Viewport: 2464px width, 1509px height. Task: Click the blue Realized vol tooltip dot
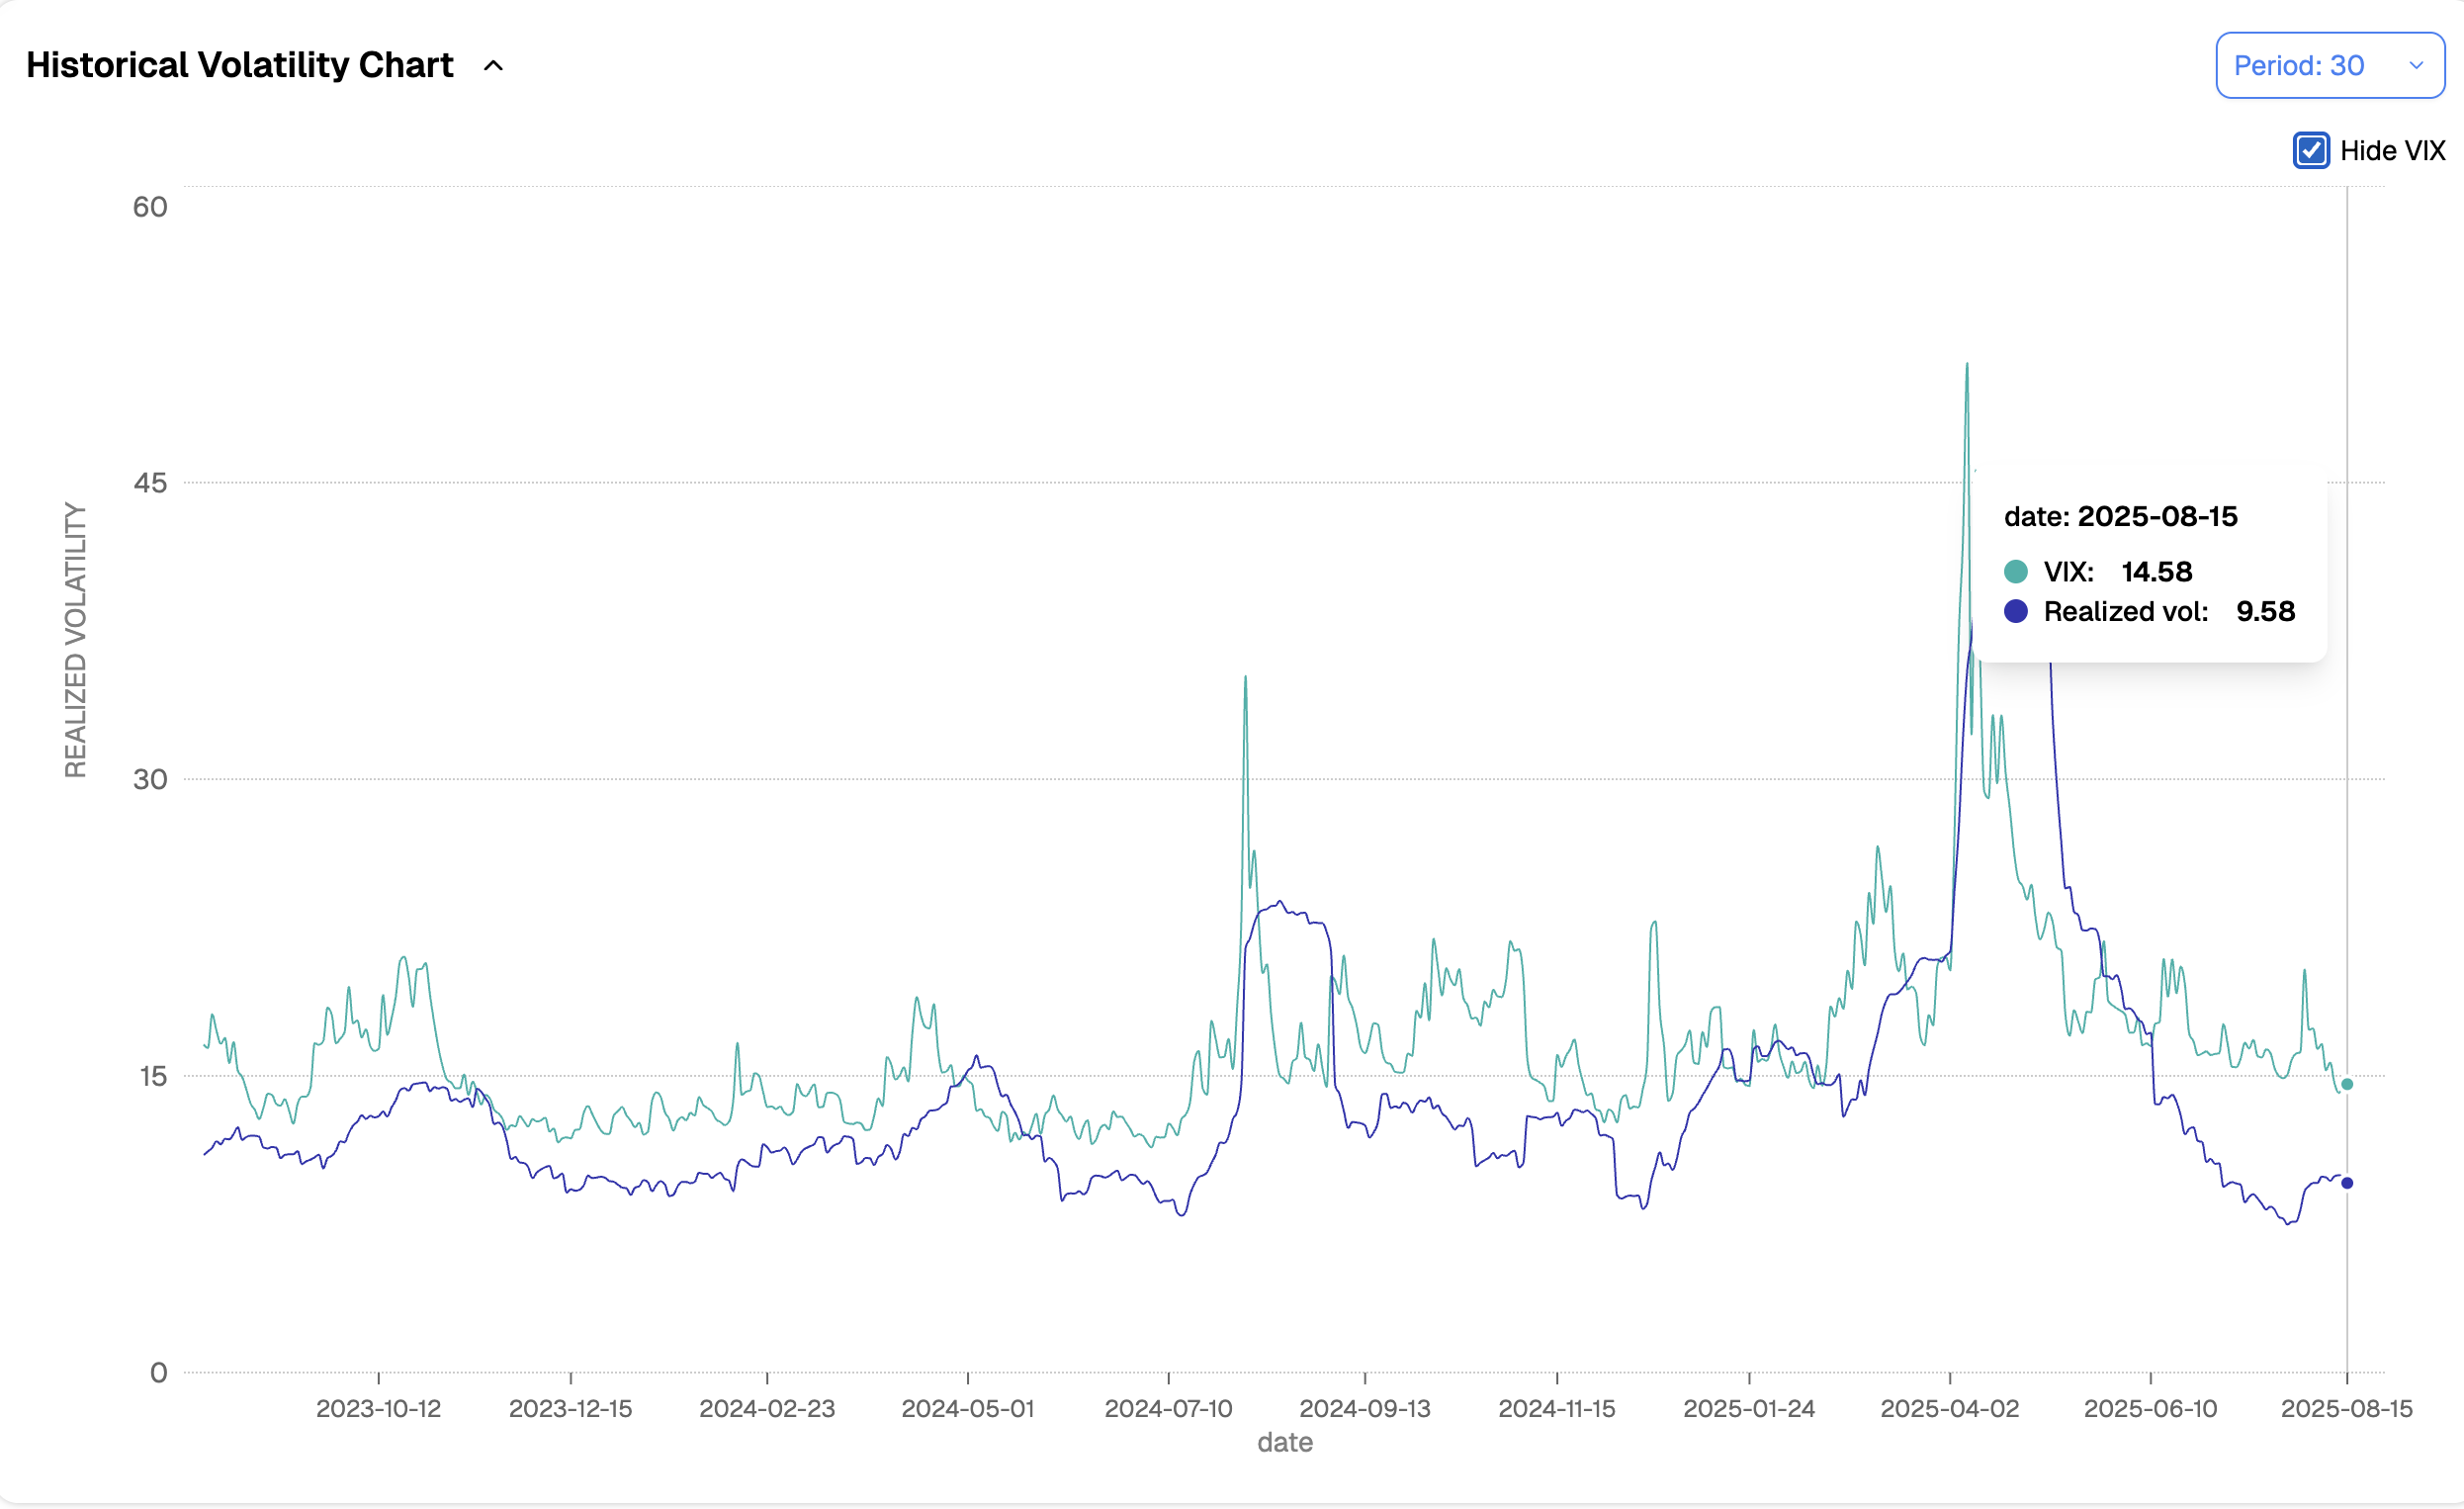tap(2015, 612)
